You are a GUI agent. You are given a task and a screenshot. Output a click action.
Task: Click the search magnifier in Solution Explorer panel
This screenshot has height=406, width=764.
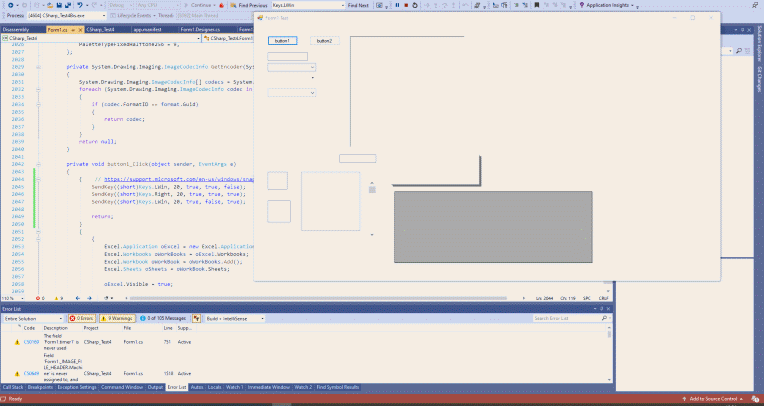[x=739, y=51]
